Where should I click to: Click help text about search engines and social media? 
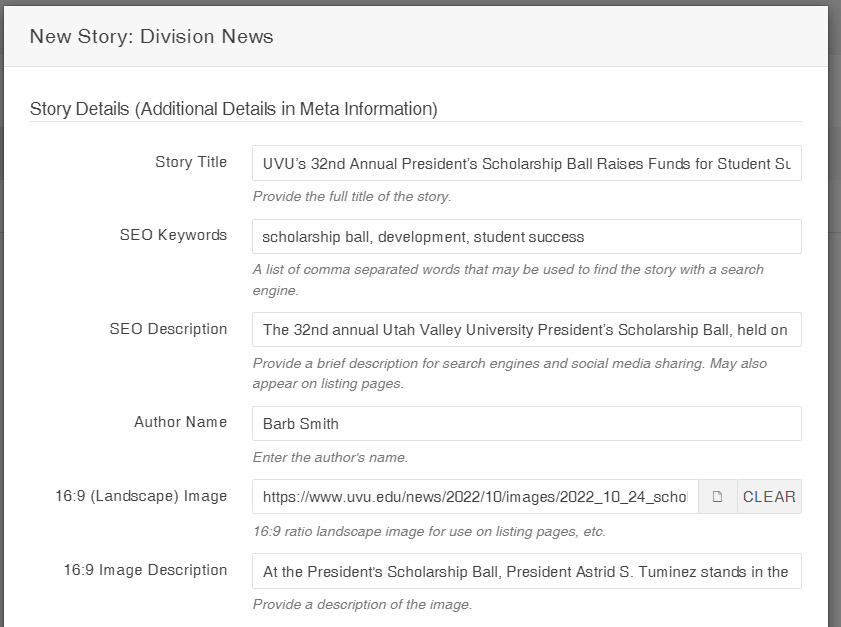click(x=510, y=373)
